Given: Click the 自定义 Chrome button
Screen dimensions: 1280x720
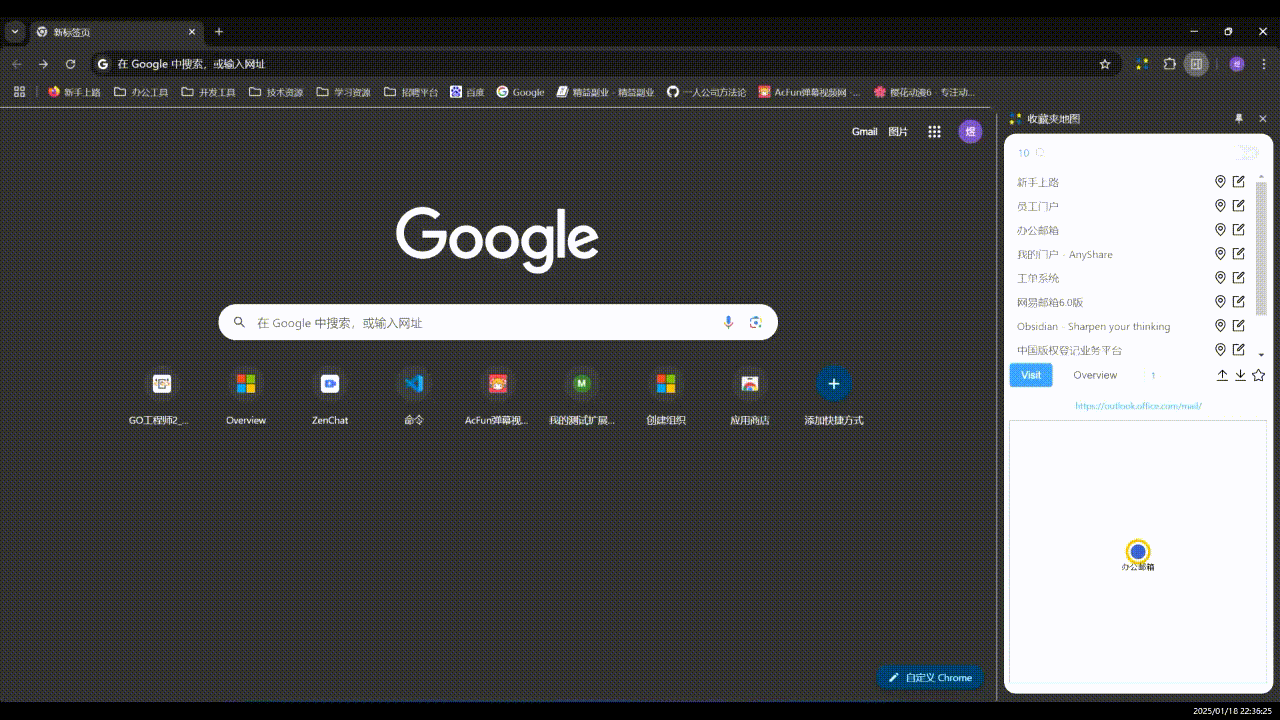Looking at the screenshot, I should 930,677.
